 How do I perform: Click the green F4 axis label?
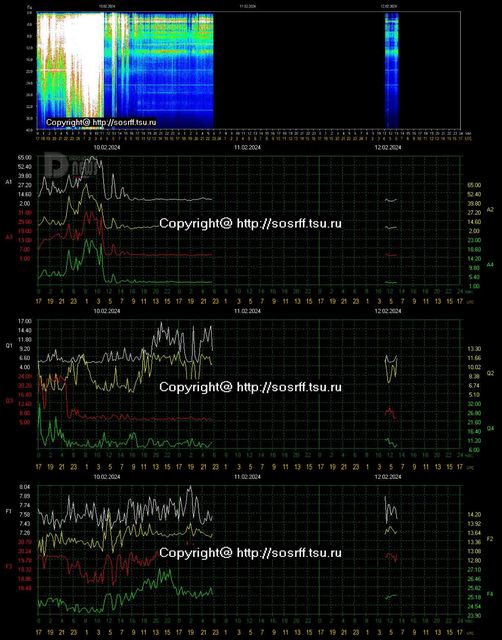pos(490,594)
